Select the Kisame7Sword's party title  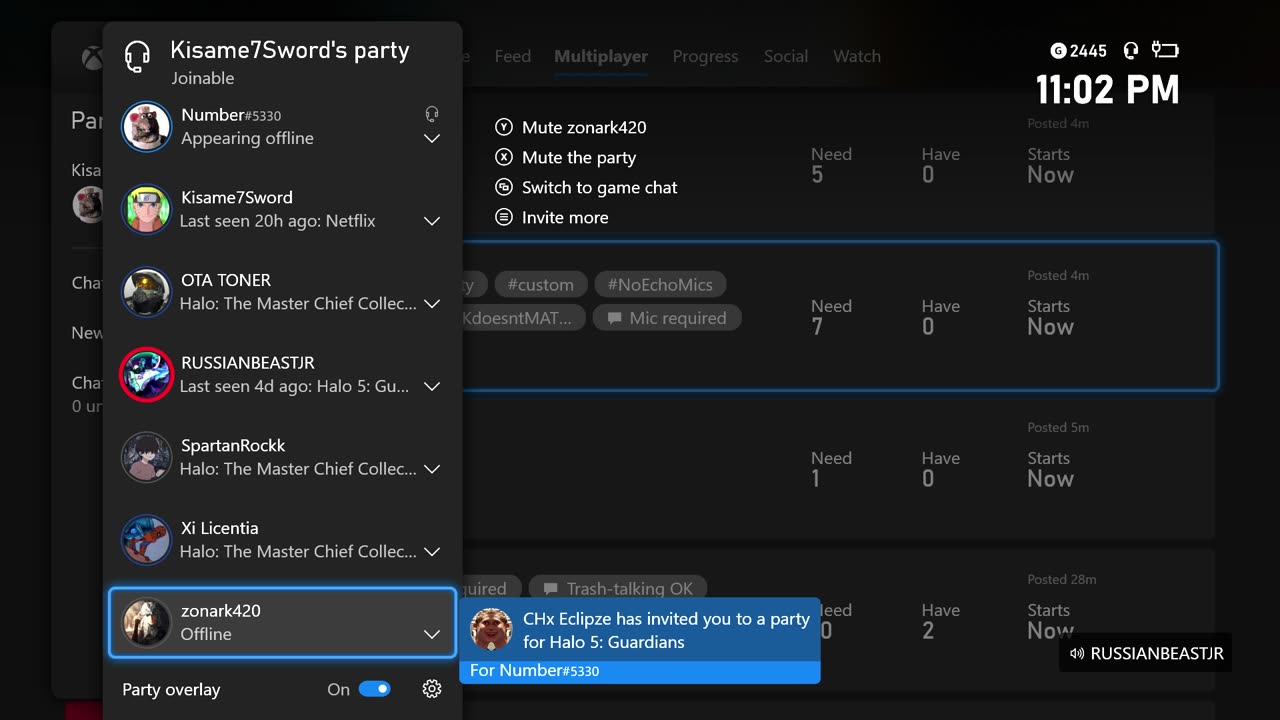[x=290, y=50]
